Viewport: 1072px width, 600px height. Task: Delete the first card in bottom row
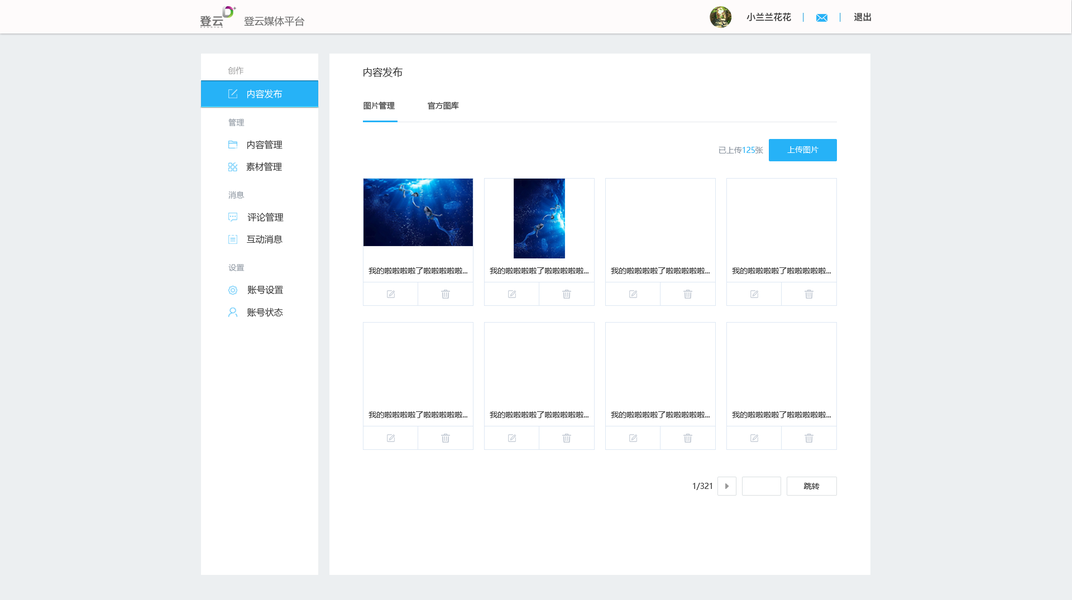pyautogui.click(x=445, y=438)
